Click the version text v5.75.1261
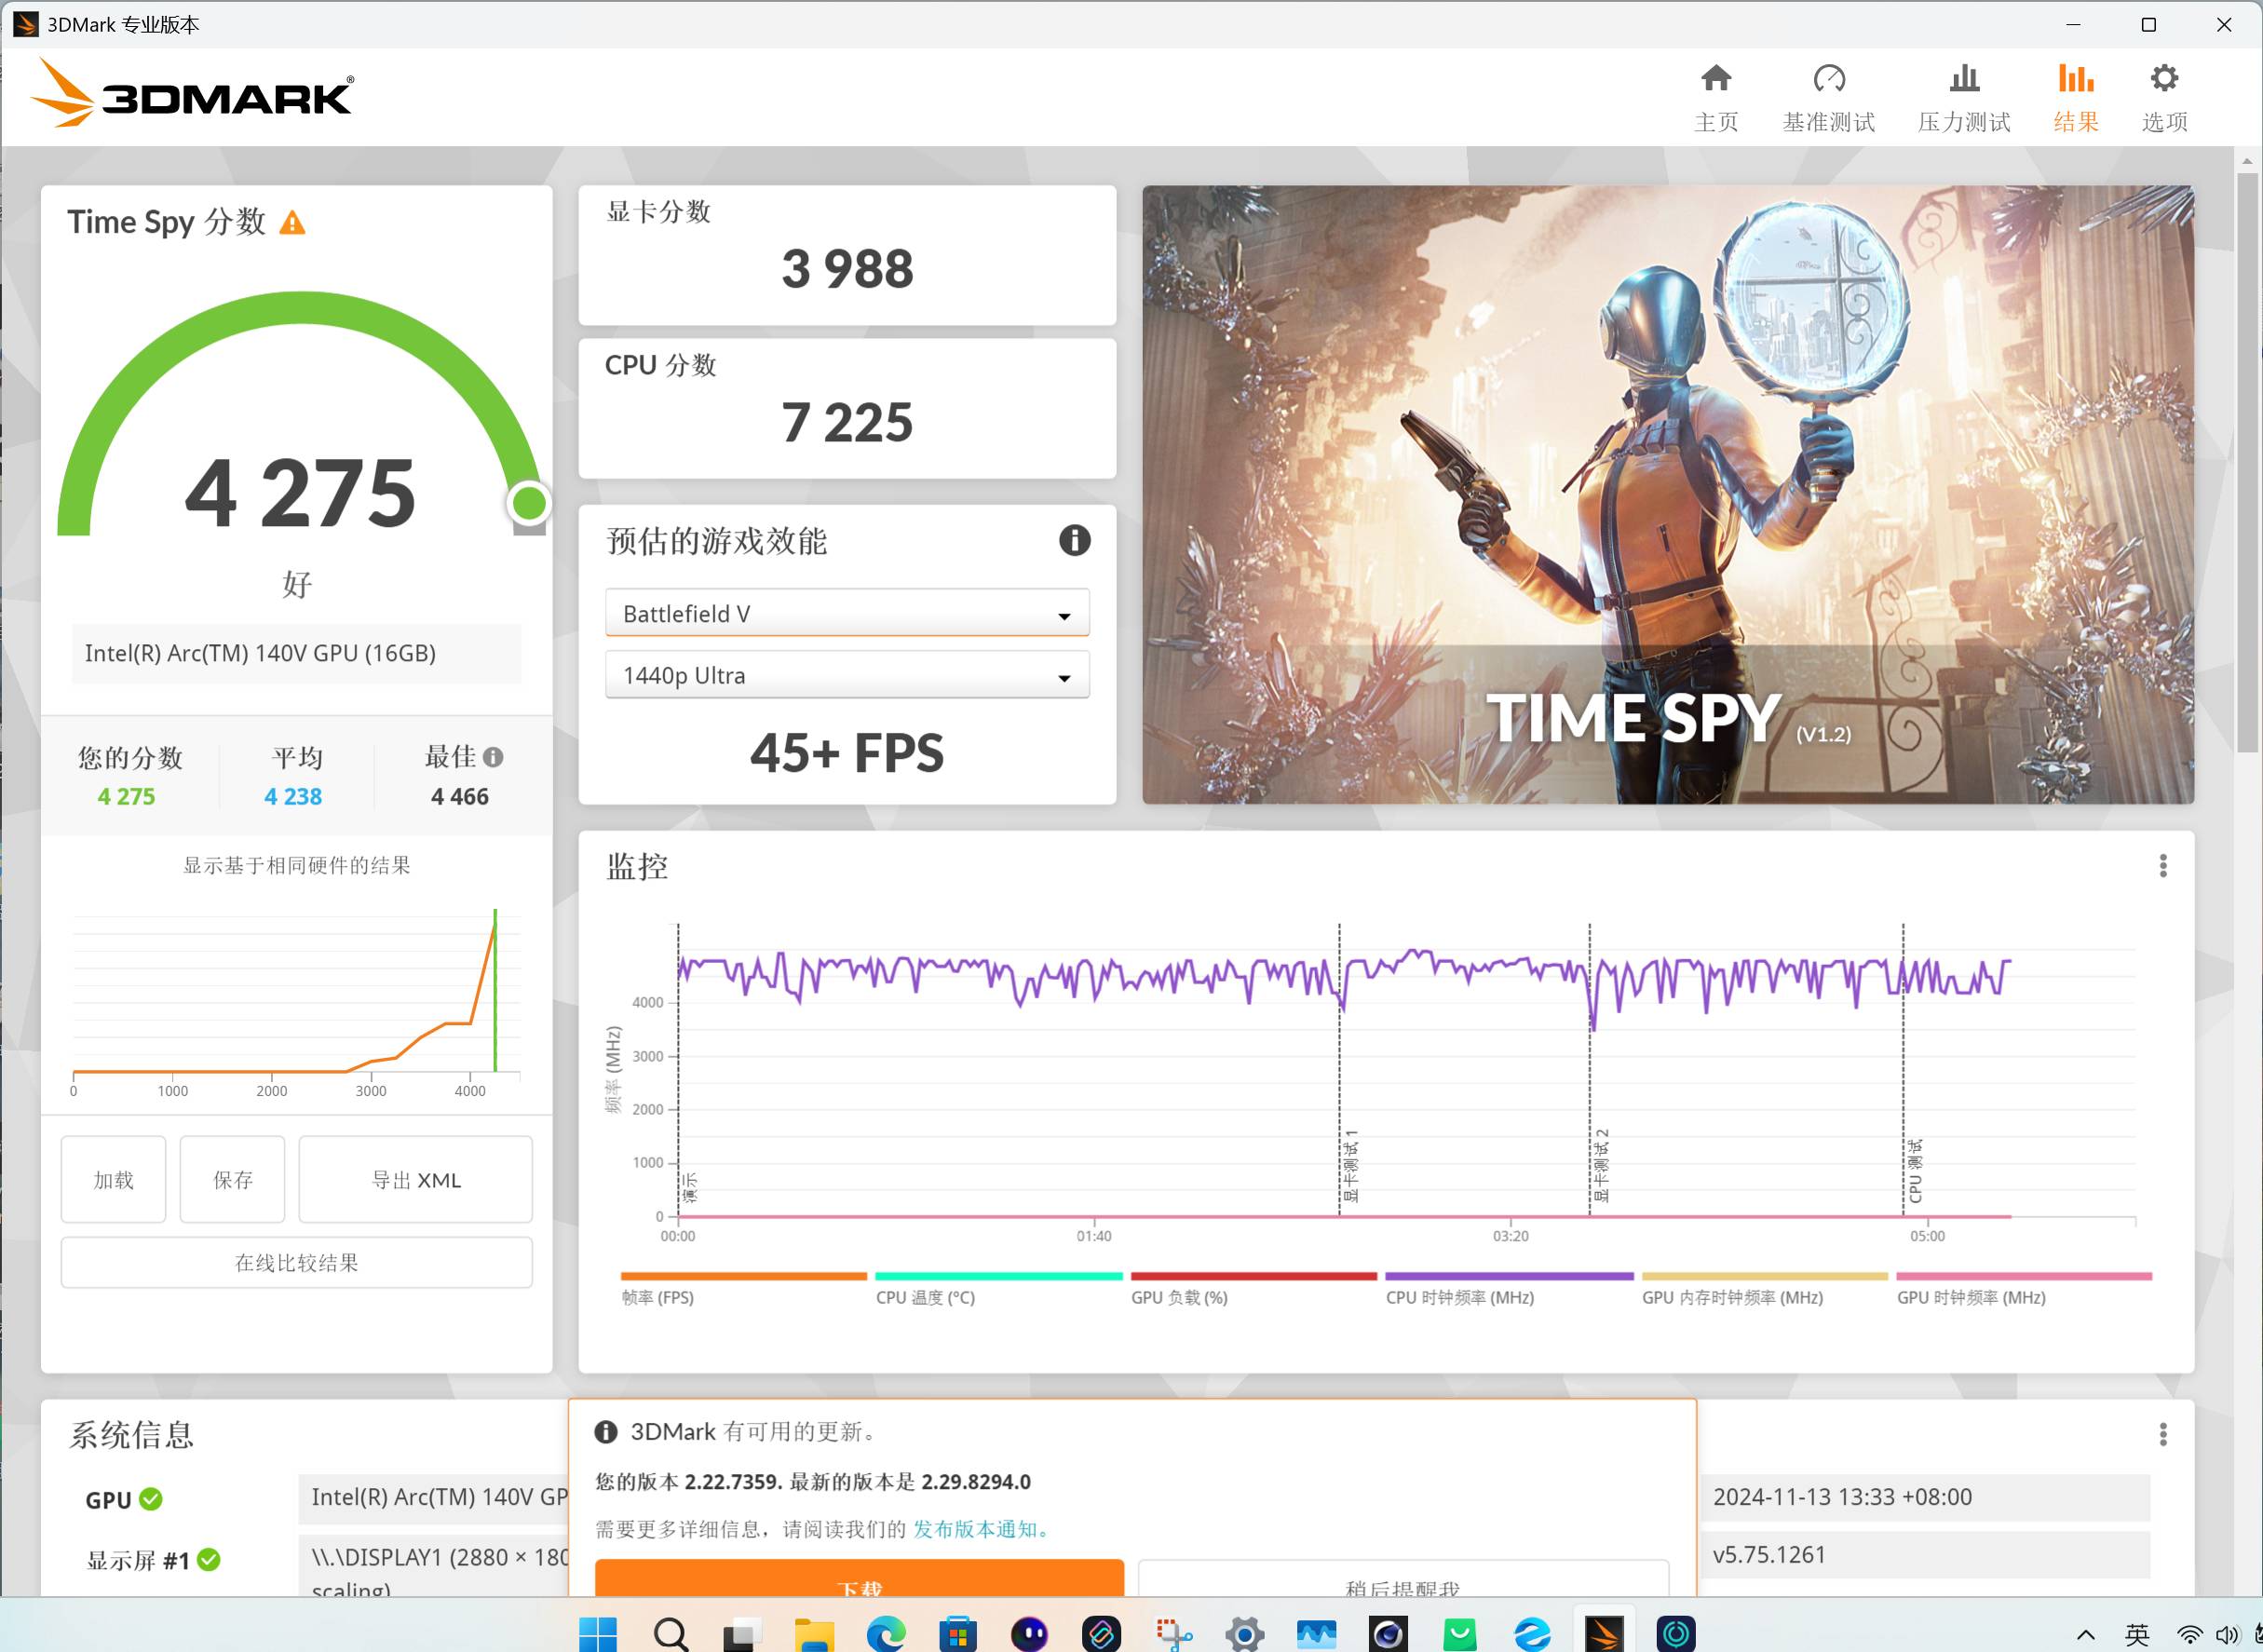Image resolution: width=2263 pixels, height=1652 pixels. pyautogui.click(x=1769, y=1555)
